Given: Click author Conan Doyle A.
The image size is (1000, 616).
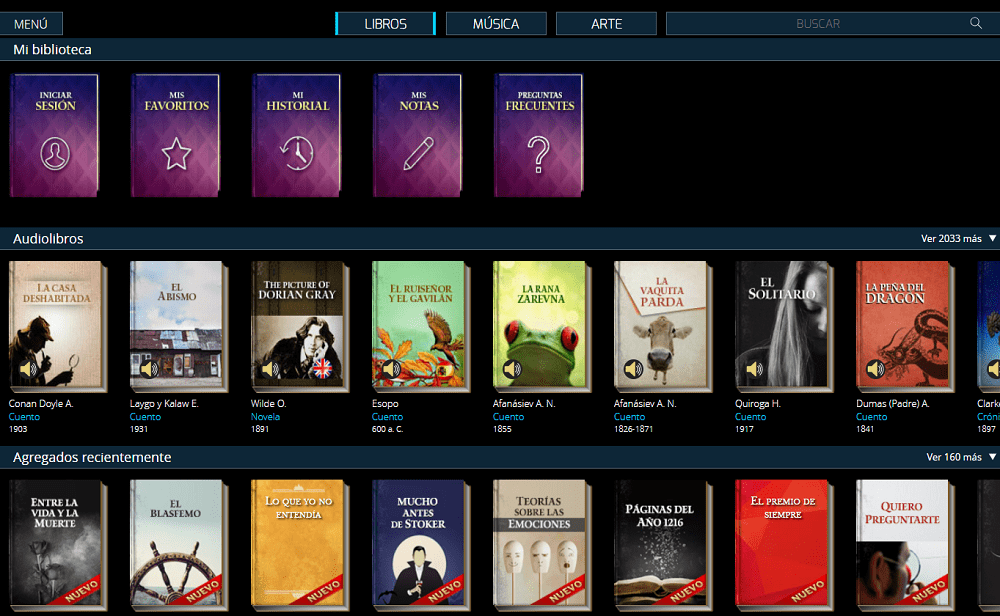Looking at the screenshot, I should click(x=41, y=404).
